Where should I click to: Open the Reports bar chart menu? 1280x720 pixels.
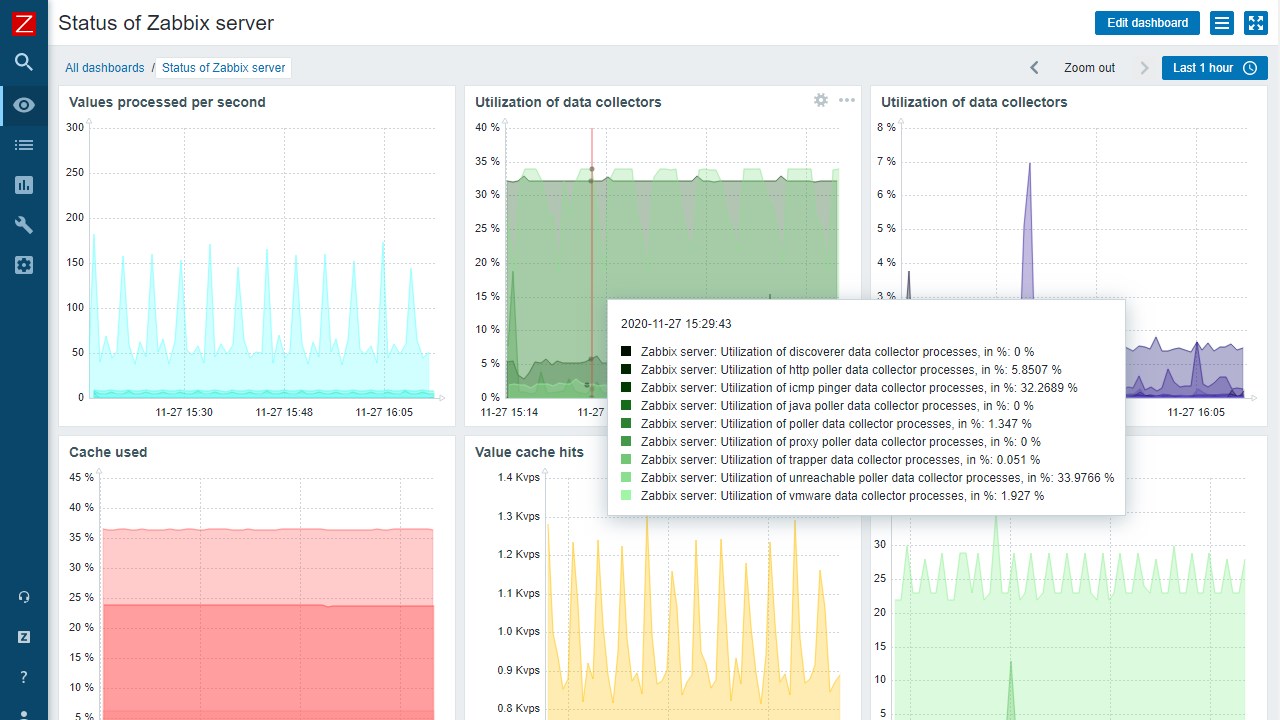tap(24, 185)
